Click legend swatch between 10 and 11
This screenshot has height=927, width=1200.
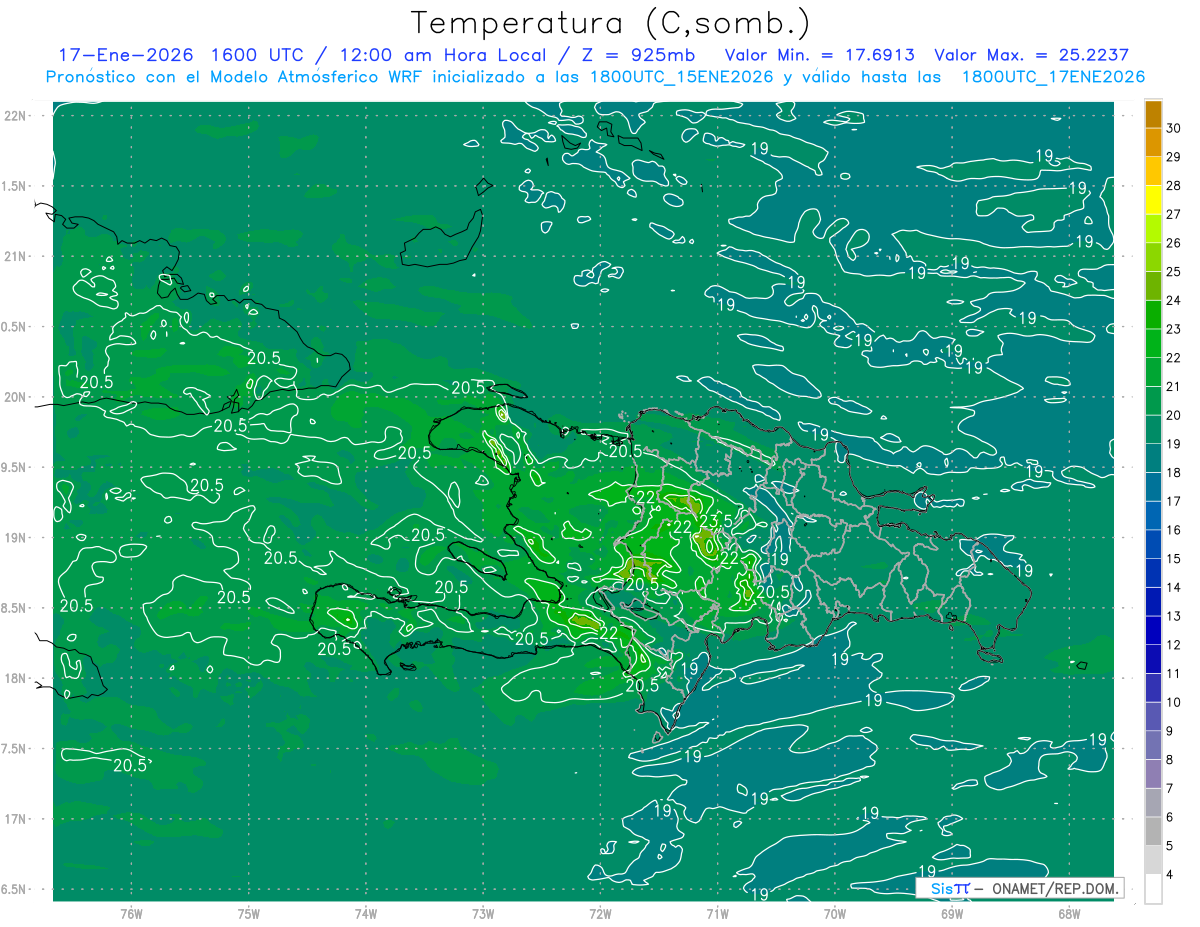pyautogui.click(x=1153, y=688)
